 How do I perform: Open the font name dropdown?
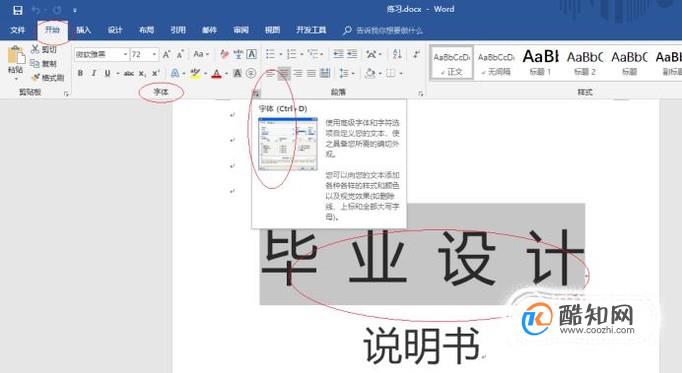(125, 54)
